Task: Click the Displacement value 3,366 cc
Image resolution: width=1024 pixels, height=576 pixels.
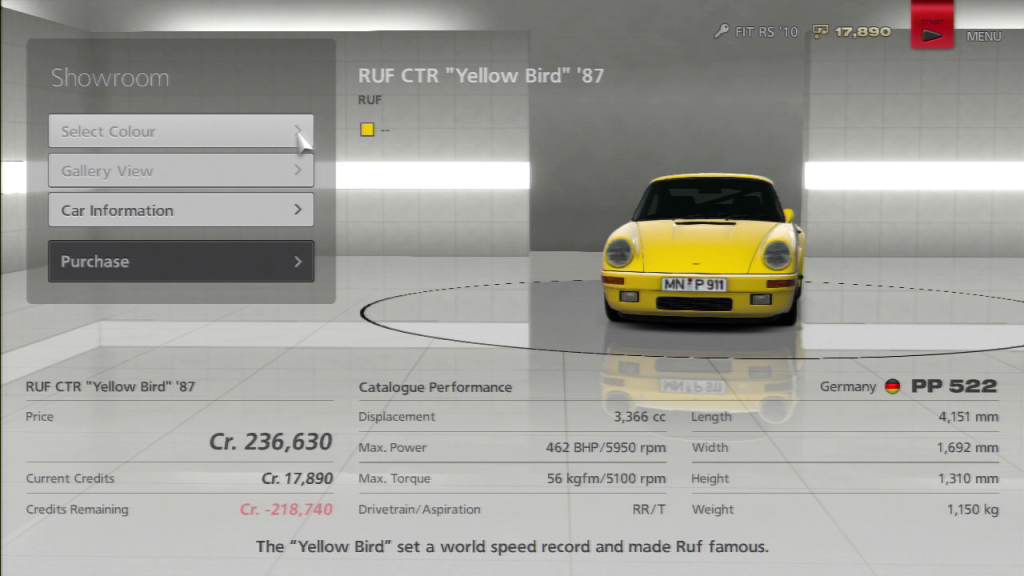Action: click(639, 417)
